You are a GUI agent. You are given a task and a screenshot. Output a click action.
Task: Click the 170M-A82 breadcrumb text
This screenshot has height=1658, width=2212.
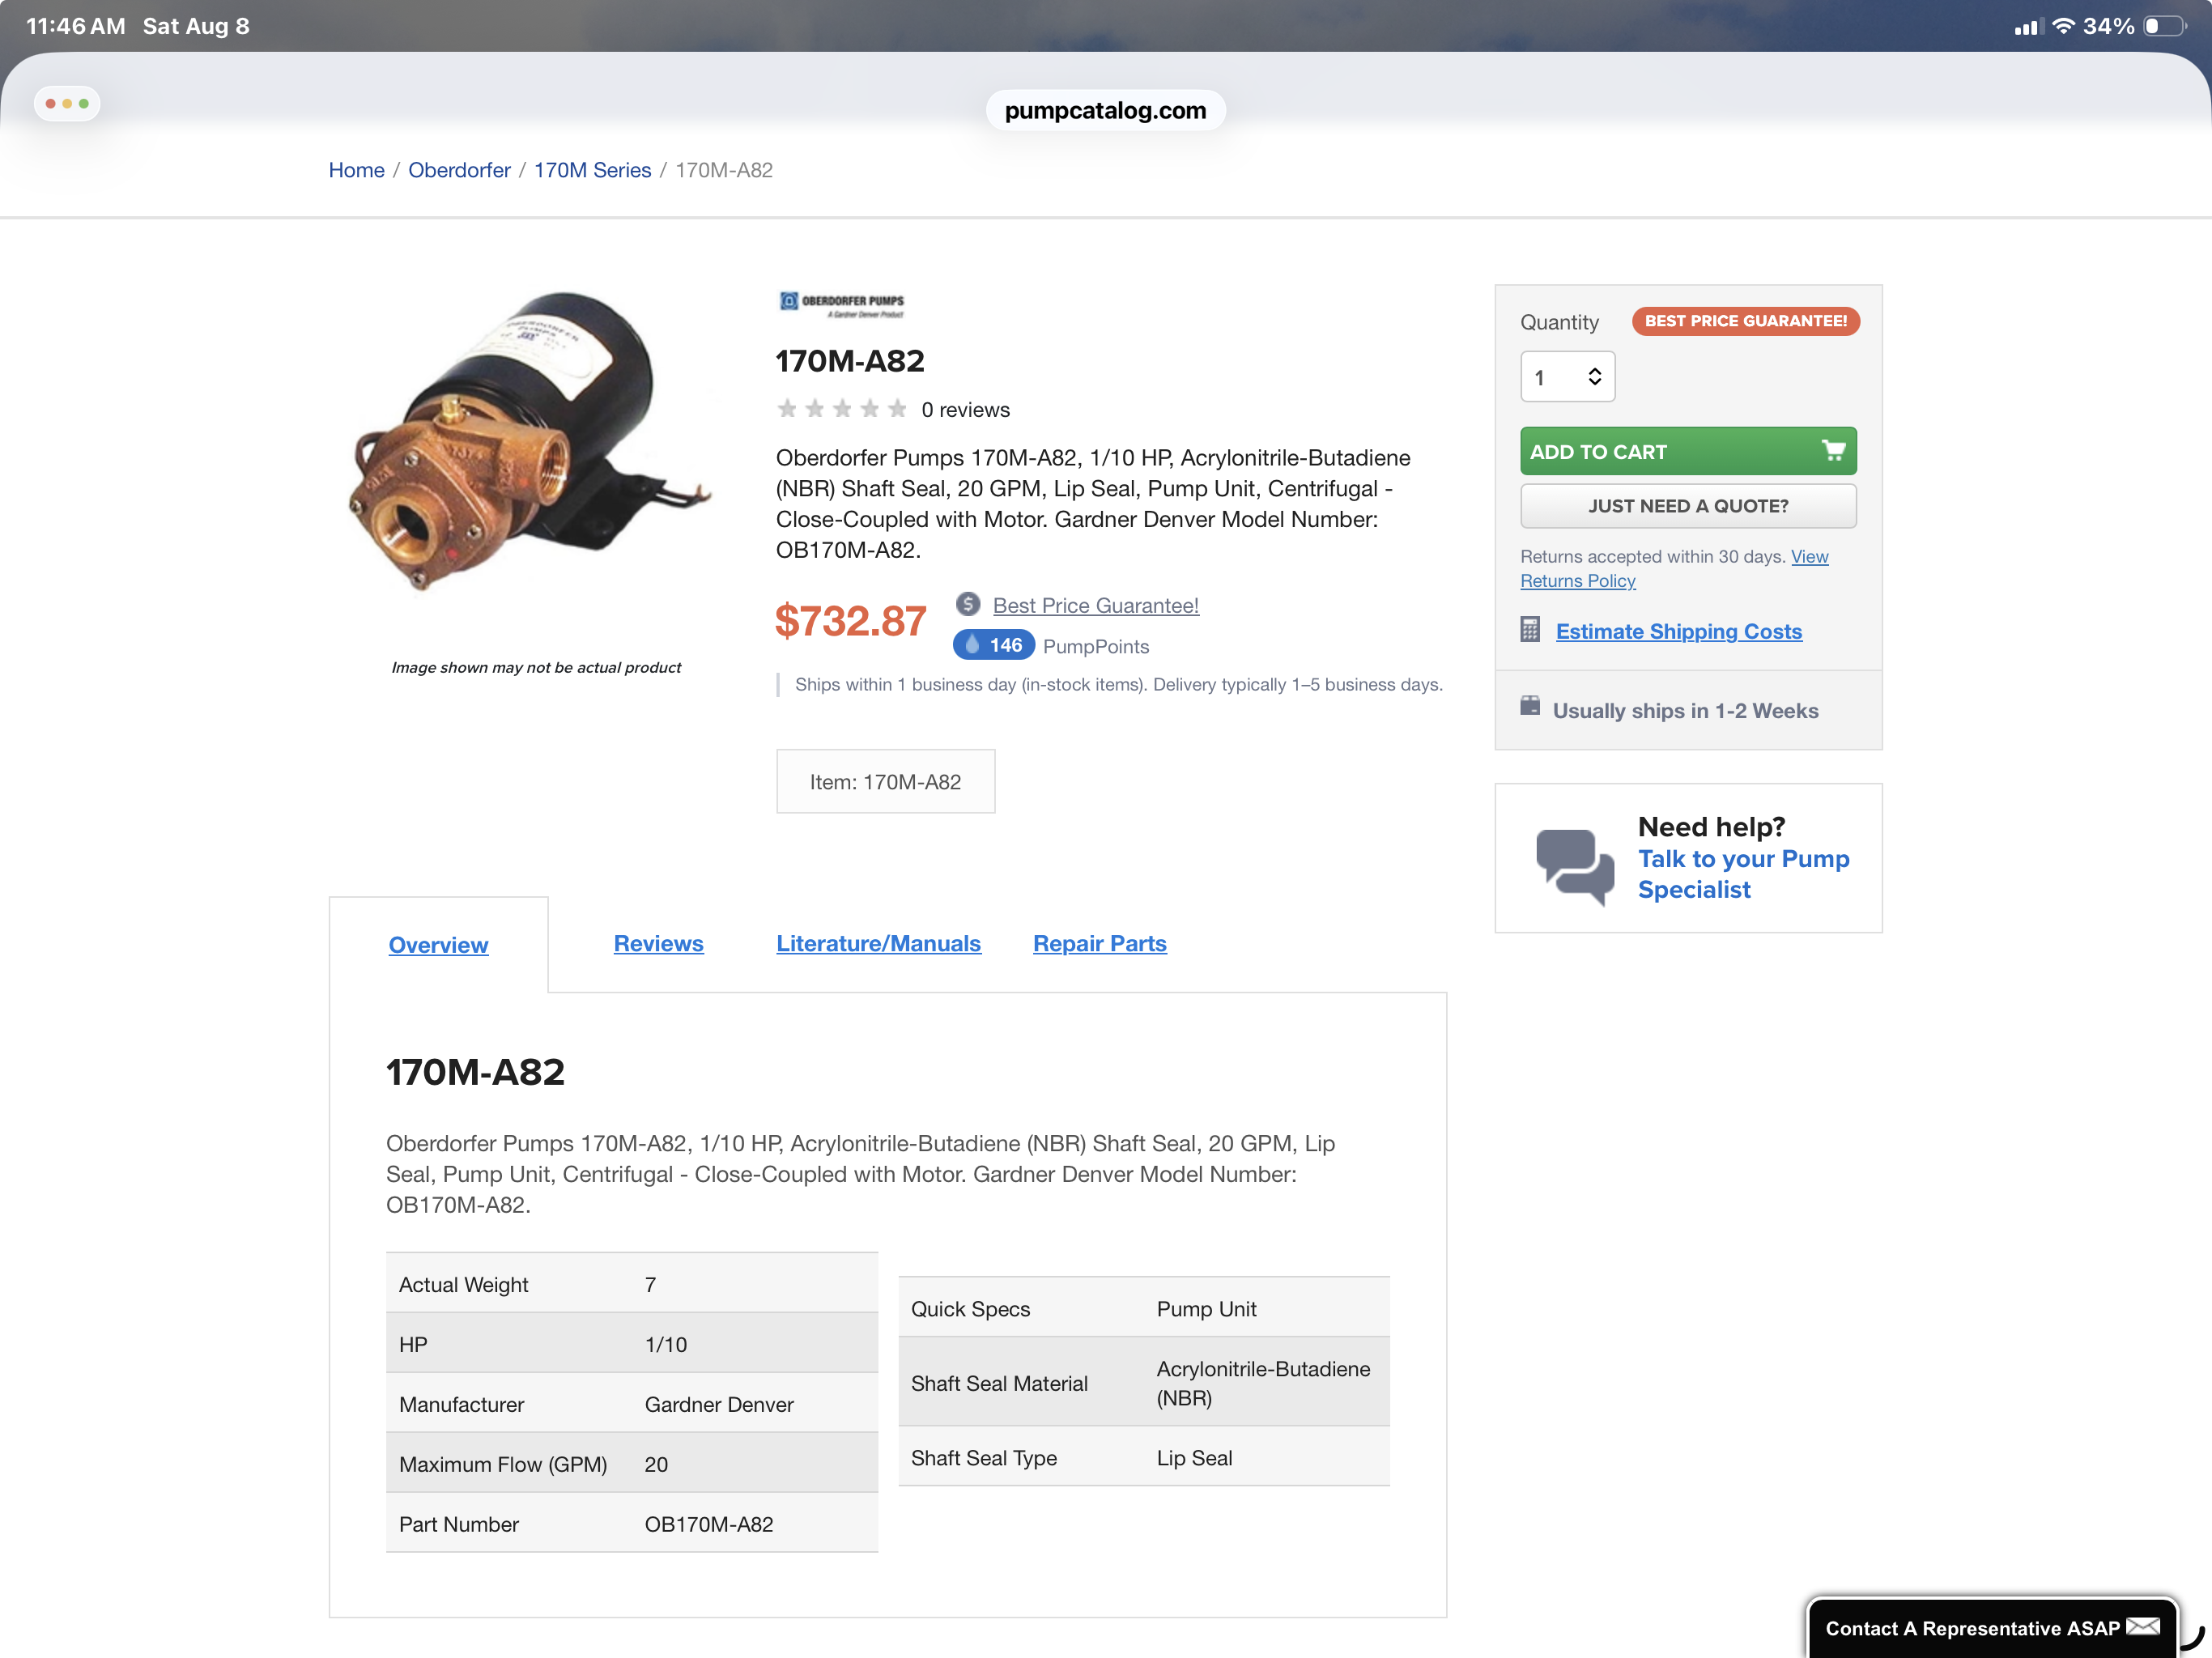click(x=724, y=170)
